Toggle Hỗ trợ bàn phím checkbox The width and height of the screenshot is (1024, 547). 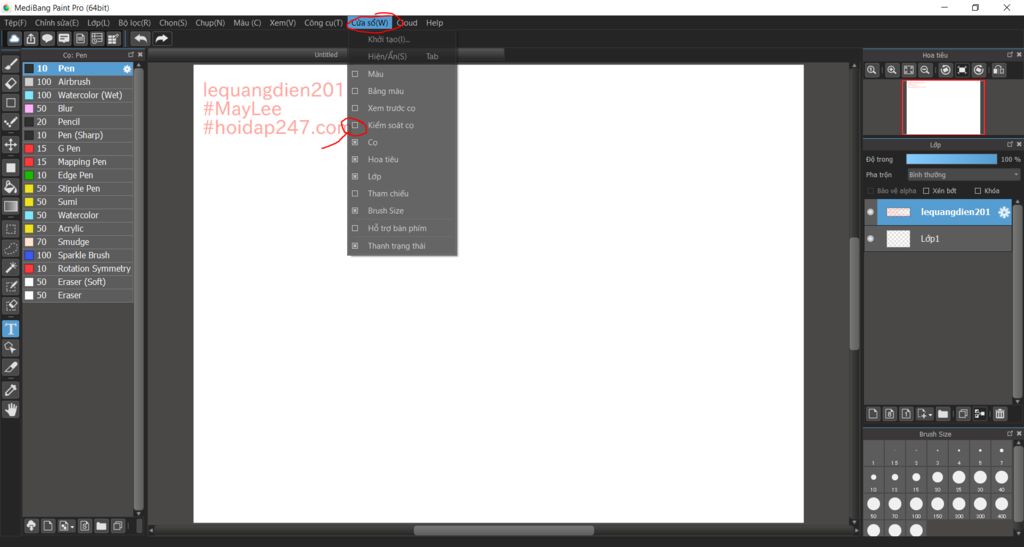(x=355, y=228)
